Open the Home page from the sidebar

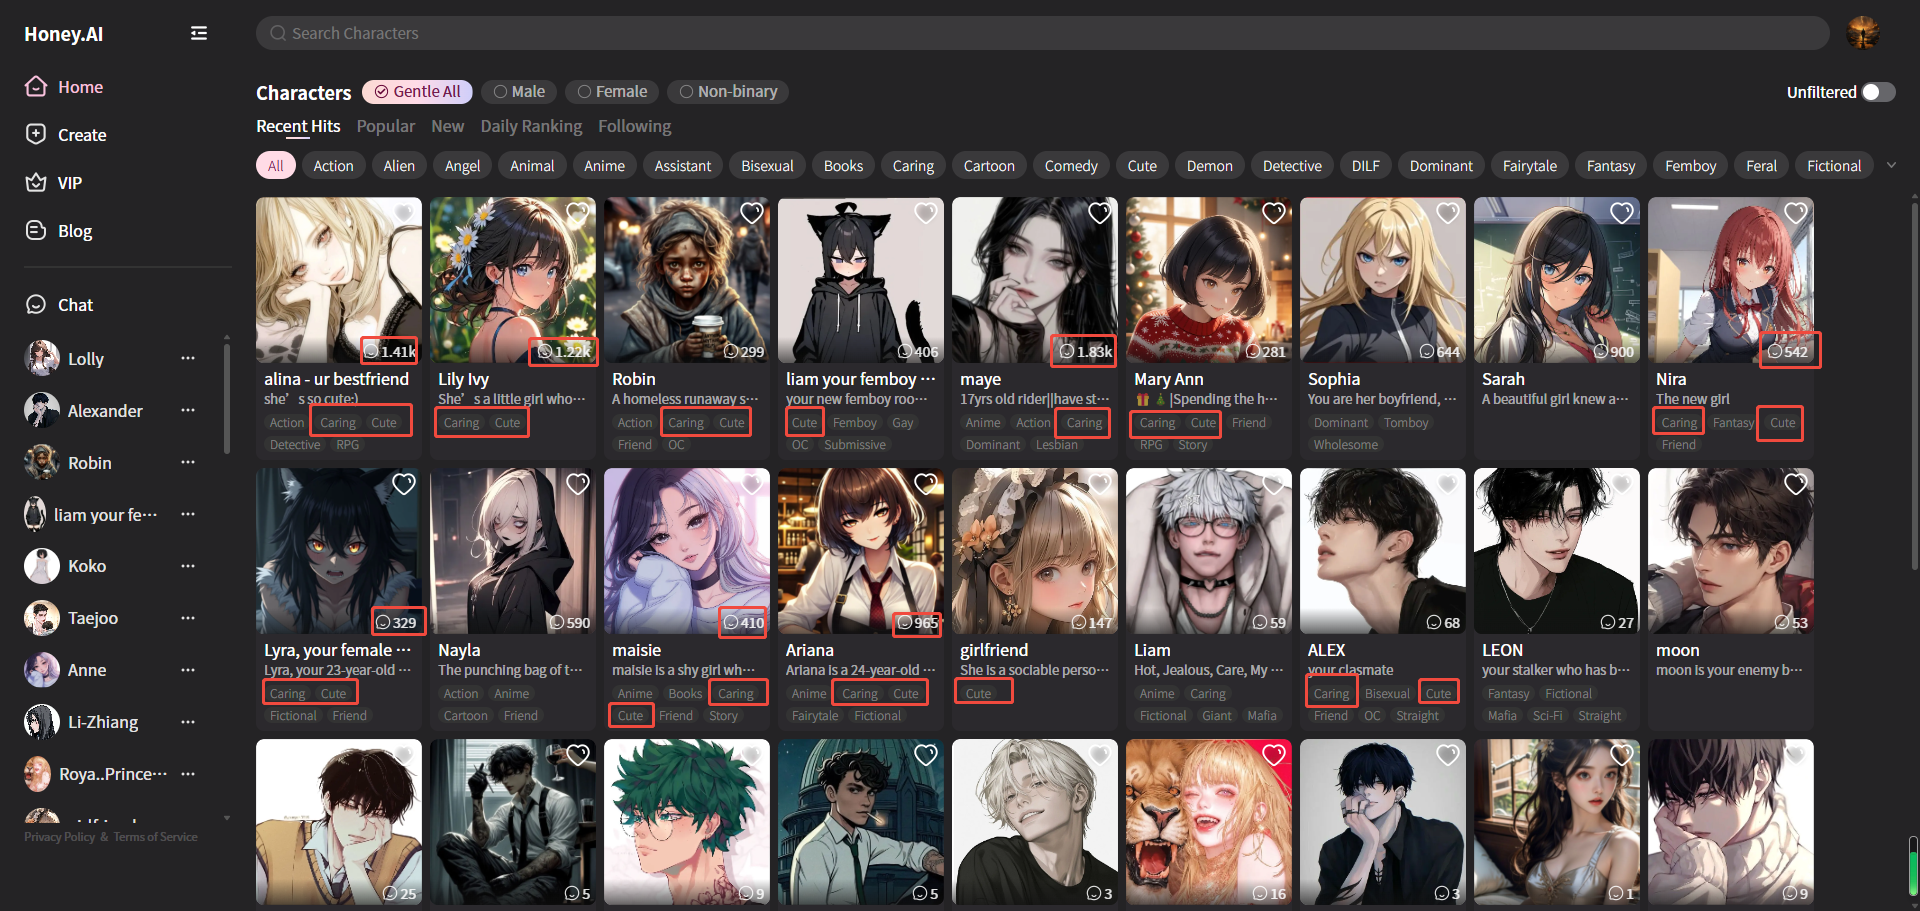(x=80, y=87)
